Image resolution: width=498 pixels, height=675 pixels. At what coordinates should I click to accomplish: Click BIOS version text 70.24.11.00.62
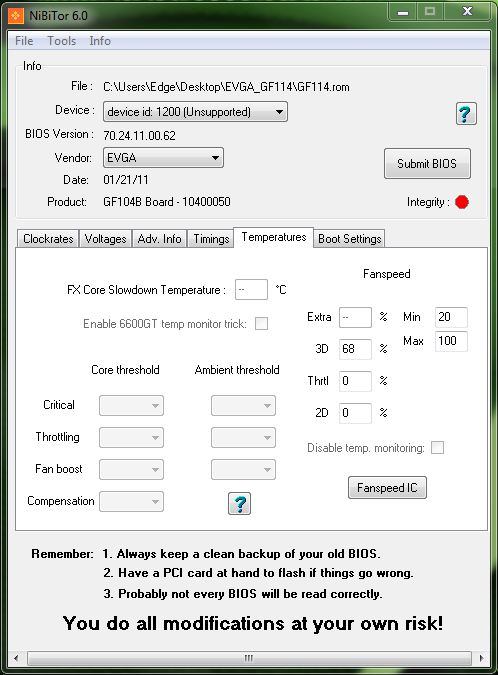click(139, 136)
